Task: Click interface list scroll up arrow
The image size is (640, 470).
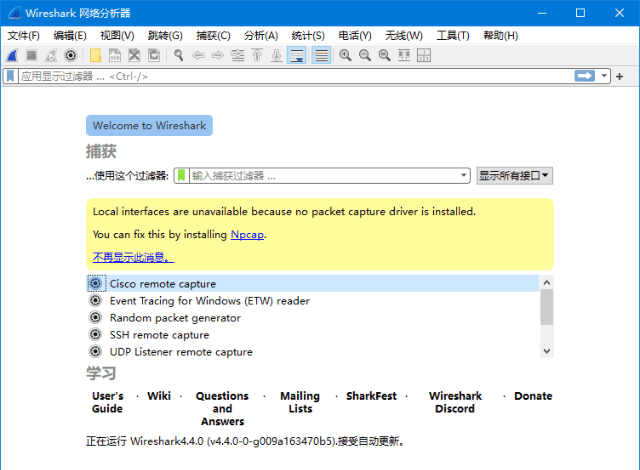Action: click(x=547, y=282)
